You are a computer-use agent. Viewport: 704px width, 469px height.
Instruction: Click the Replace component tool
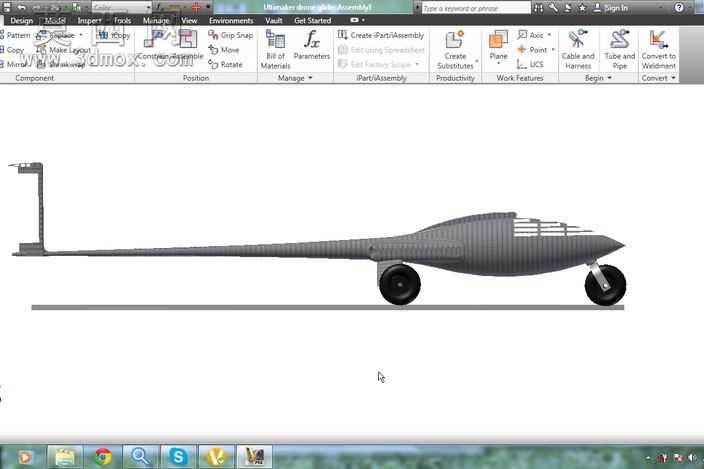coord(56,35)
